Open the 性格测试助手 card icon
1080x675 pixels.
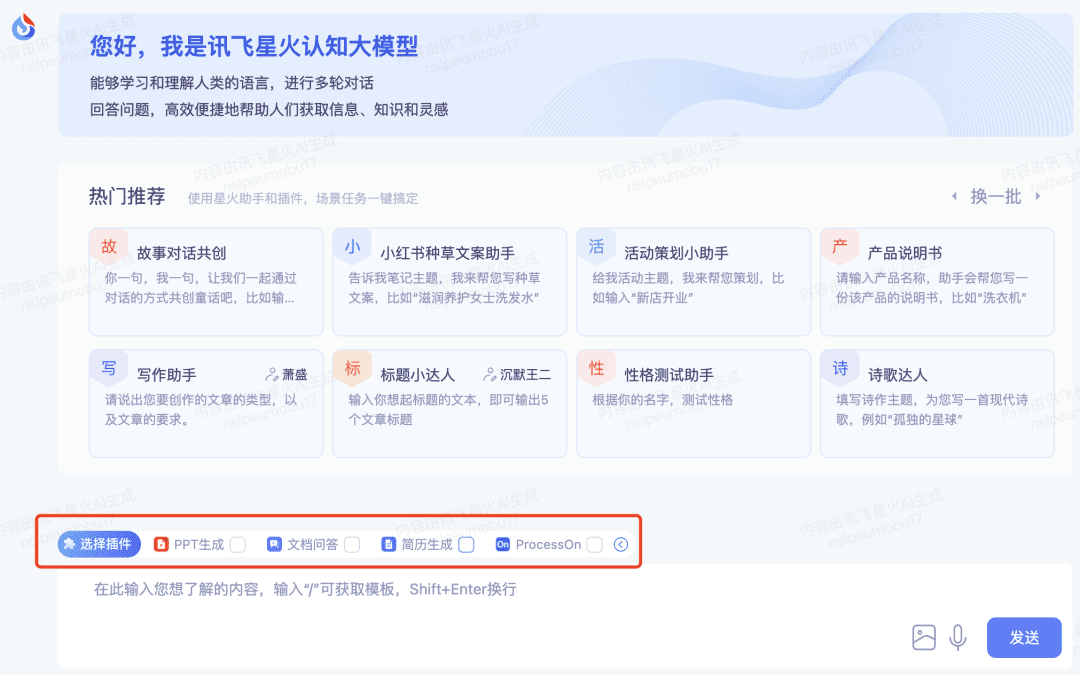tap(596, 368)
